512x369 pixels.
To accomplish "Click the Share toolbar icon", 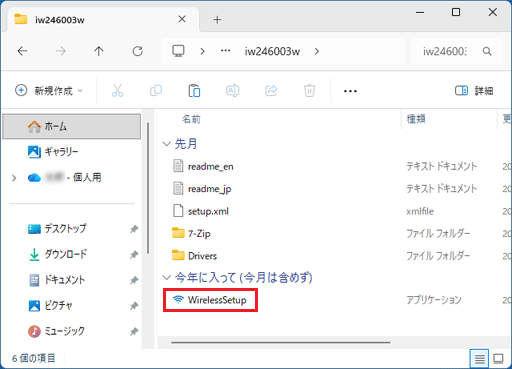I will point(271,90).
